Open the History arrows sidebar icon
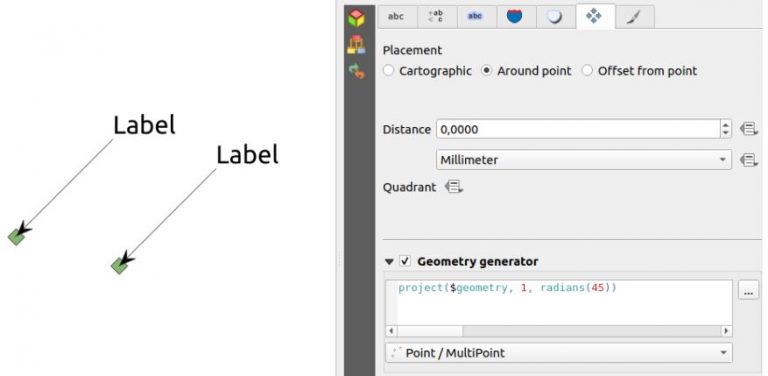Image resolution: width=768 pixels, height=376 pixels. [356, 71]
